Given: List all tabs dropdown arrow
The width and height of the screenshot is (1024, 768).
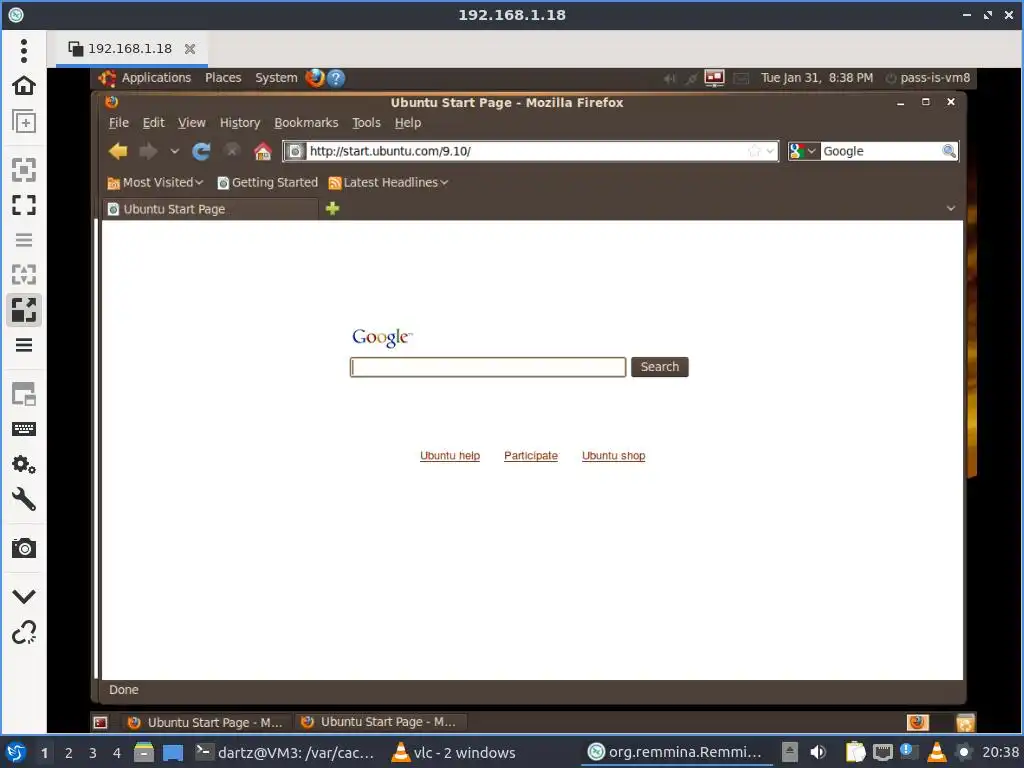Looking at the screenshot, I should point(951,208).
